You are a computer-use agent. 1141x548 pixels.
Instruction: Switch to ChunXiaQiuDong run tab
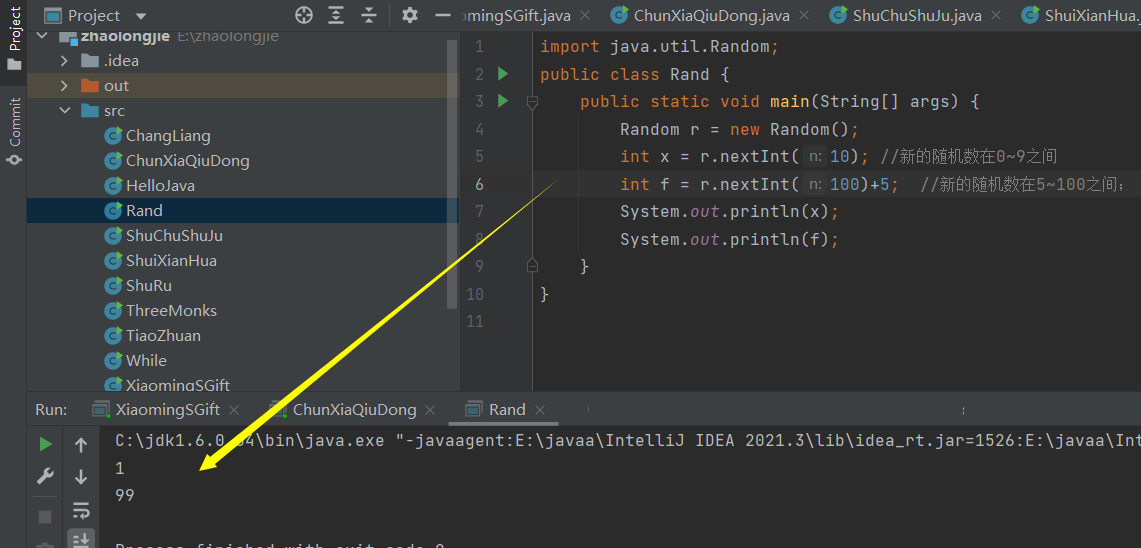(x=354, y=410)
